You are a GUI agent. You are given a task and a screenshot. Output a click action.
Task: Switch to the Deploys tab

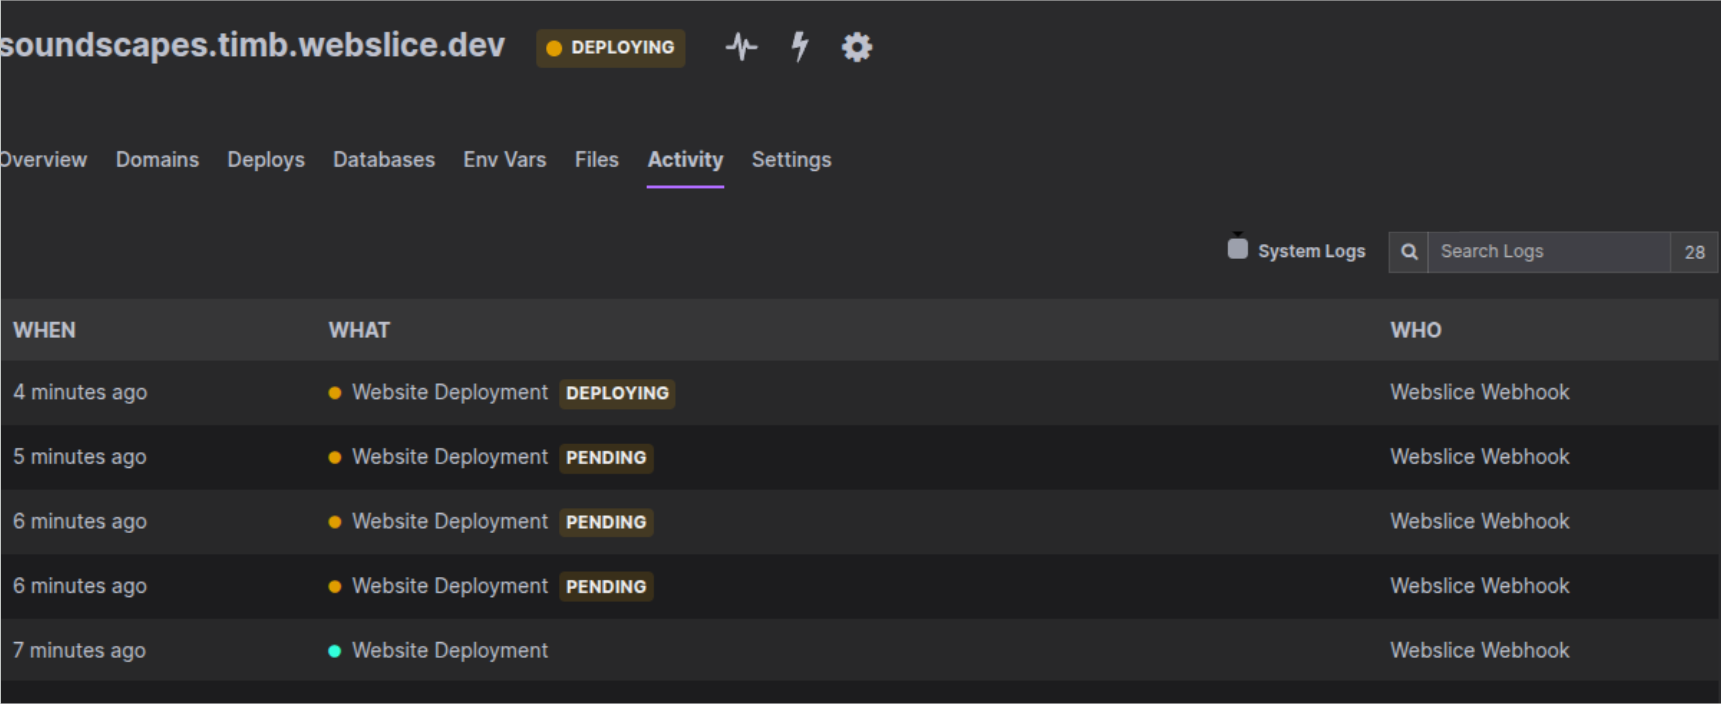click(x=265, y=160)
